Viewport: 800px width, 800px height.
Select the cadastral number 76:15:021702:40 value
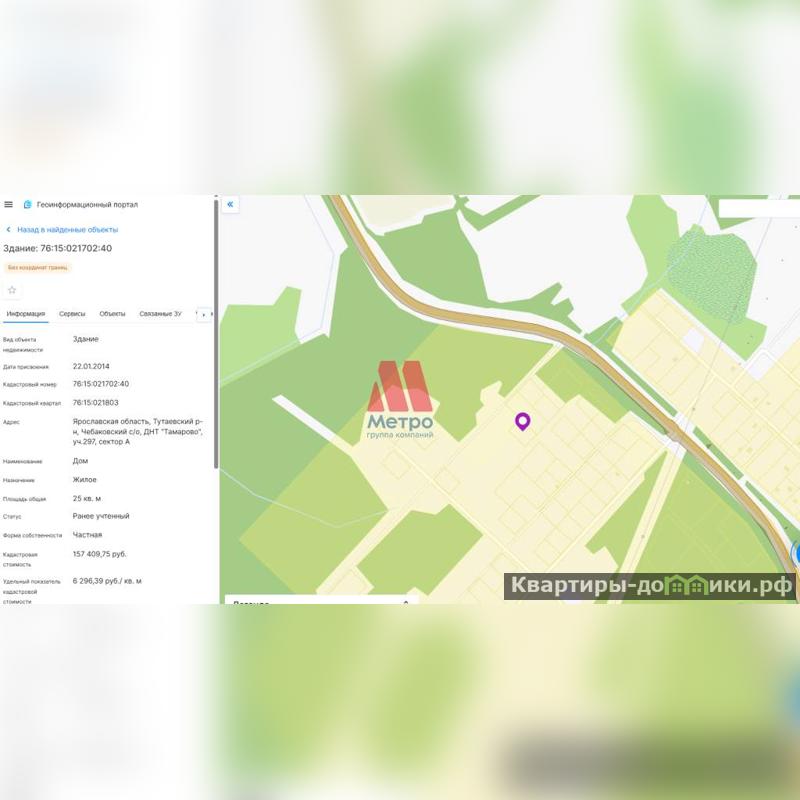pos(101,384)
